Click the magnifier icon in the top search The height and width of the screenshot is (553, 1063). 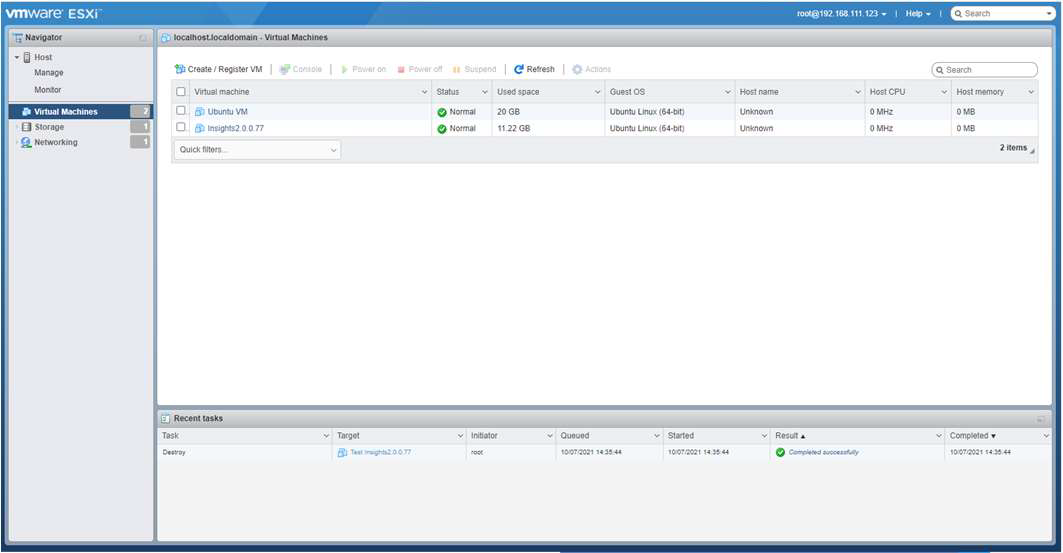click(x=958, y=14)
